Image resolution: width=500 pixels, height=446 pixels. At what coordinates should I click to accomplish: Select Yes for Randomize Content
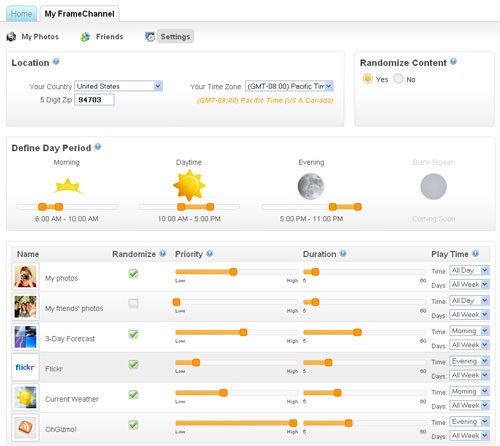(367, 79)
